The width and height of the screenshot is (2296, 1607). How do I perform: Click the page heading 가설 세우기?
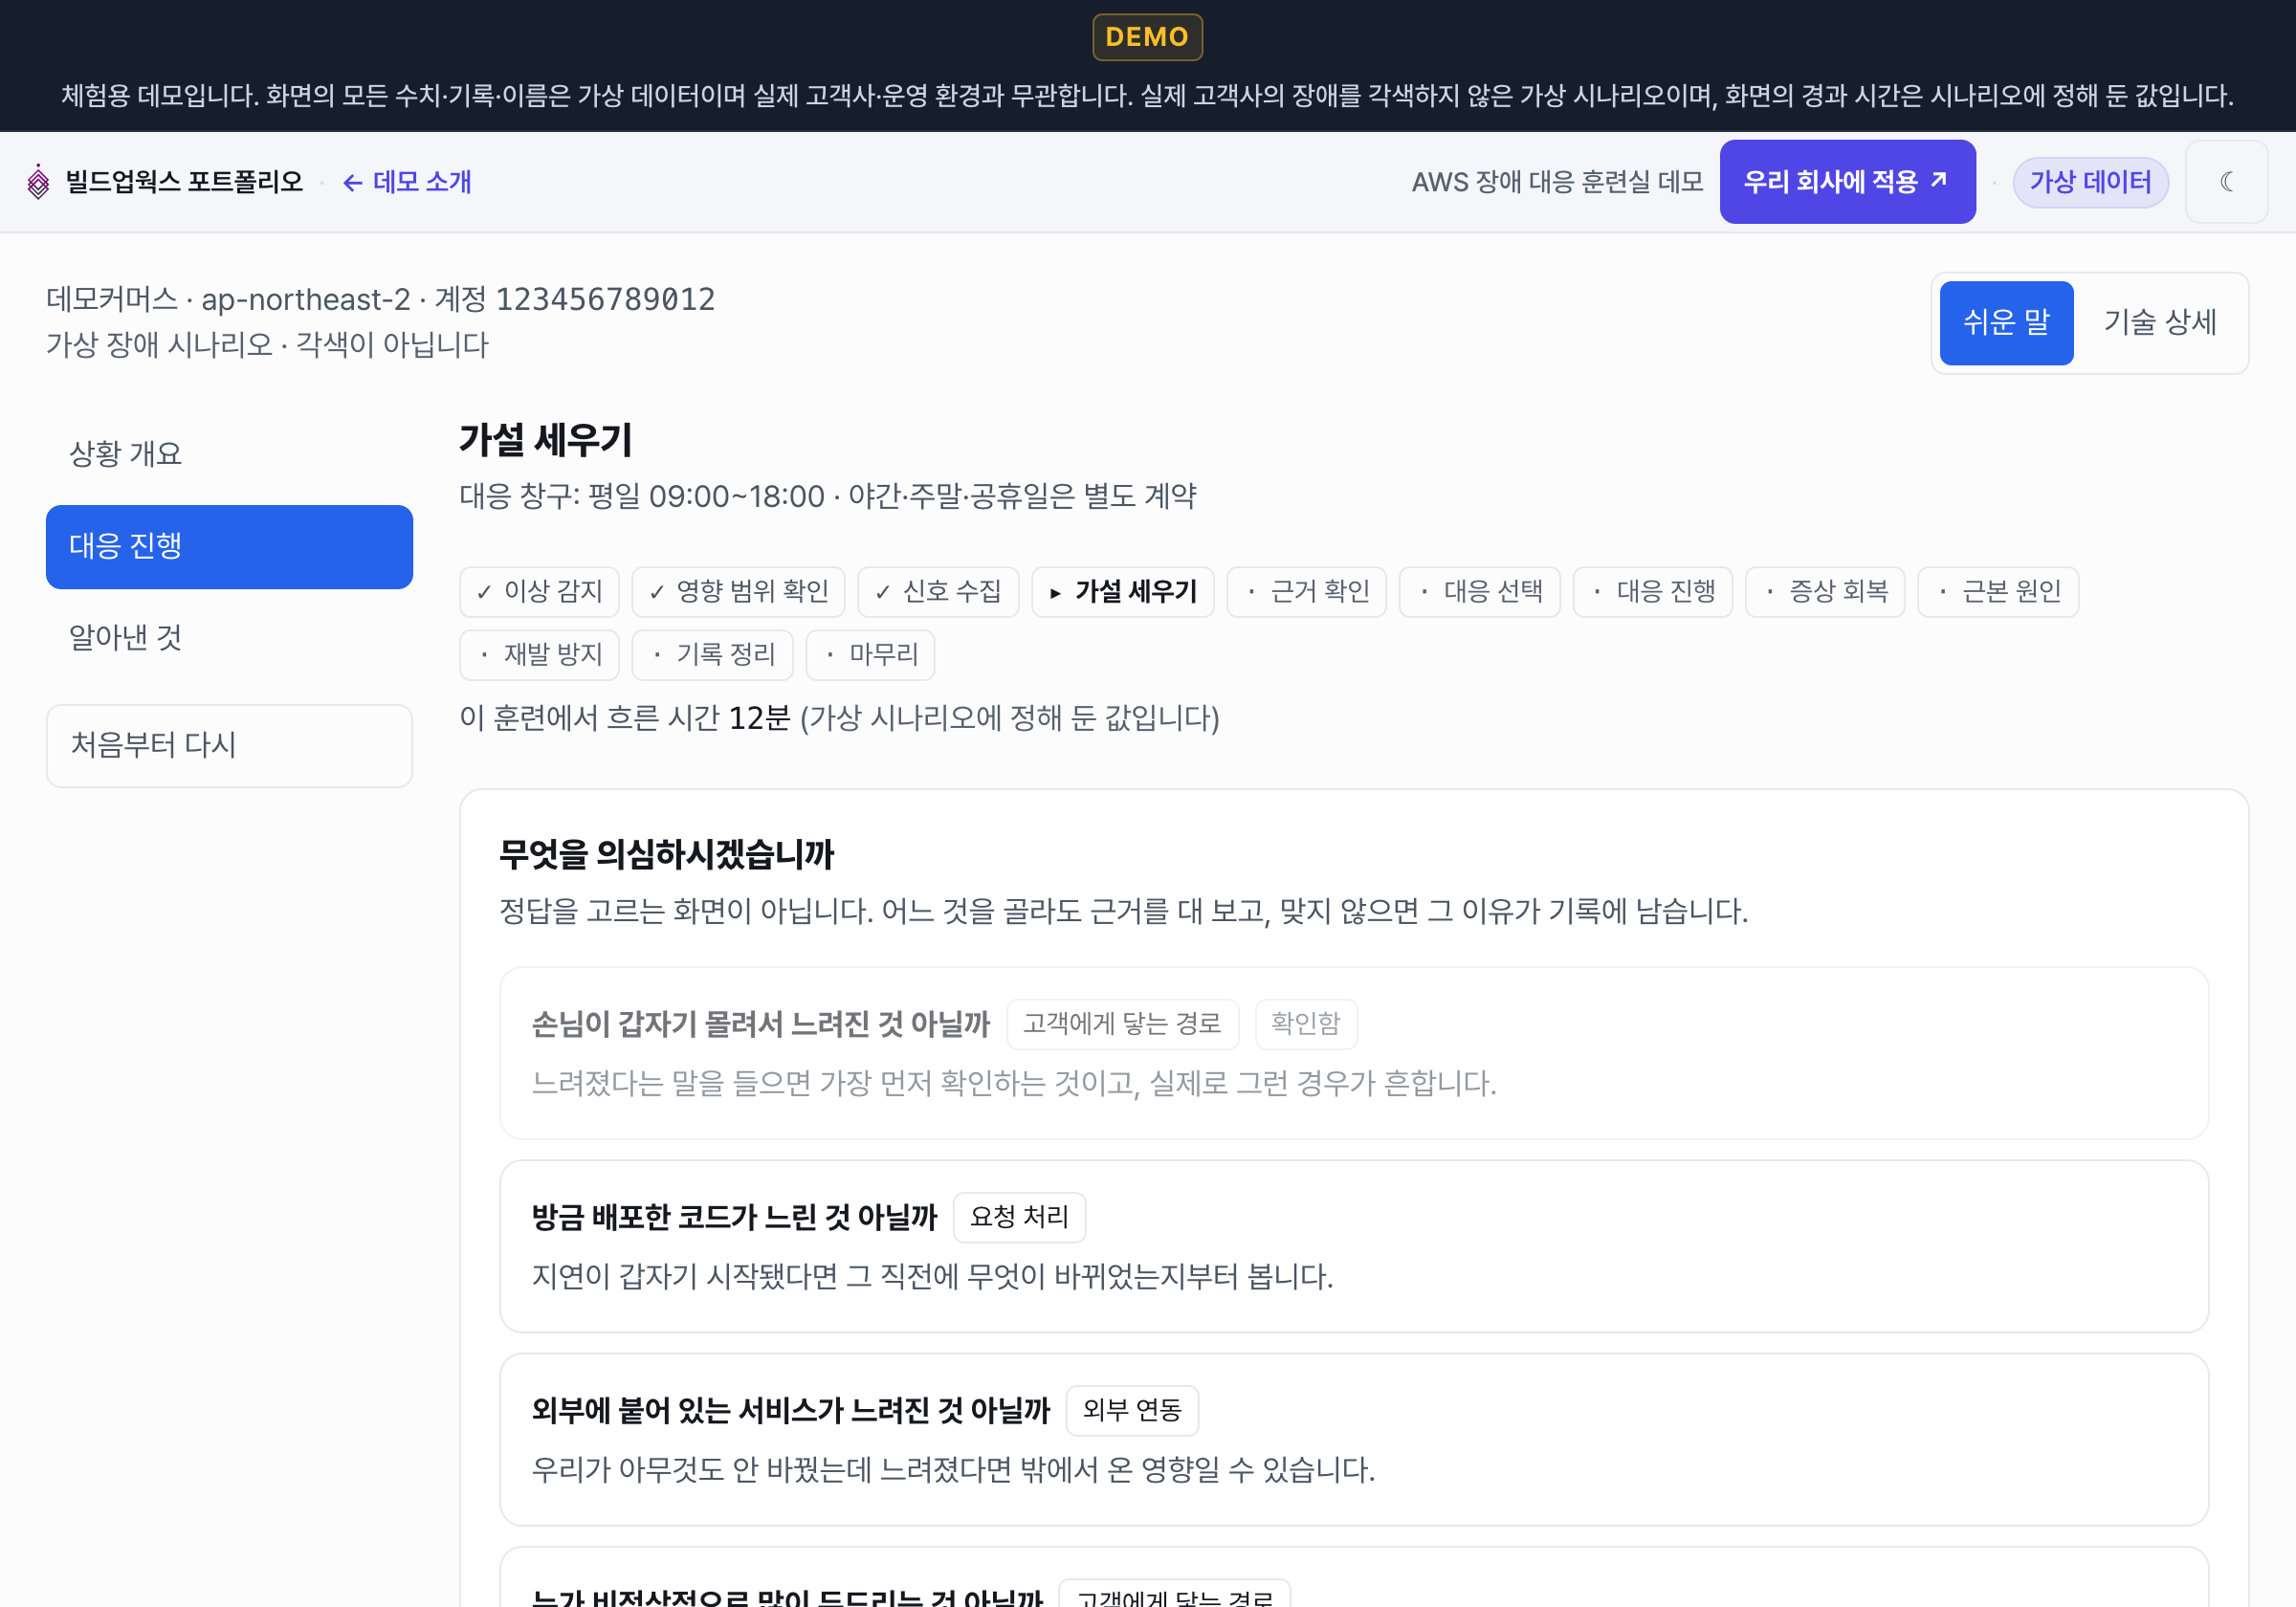(x=546, y=440)
